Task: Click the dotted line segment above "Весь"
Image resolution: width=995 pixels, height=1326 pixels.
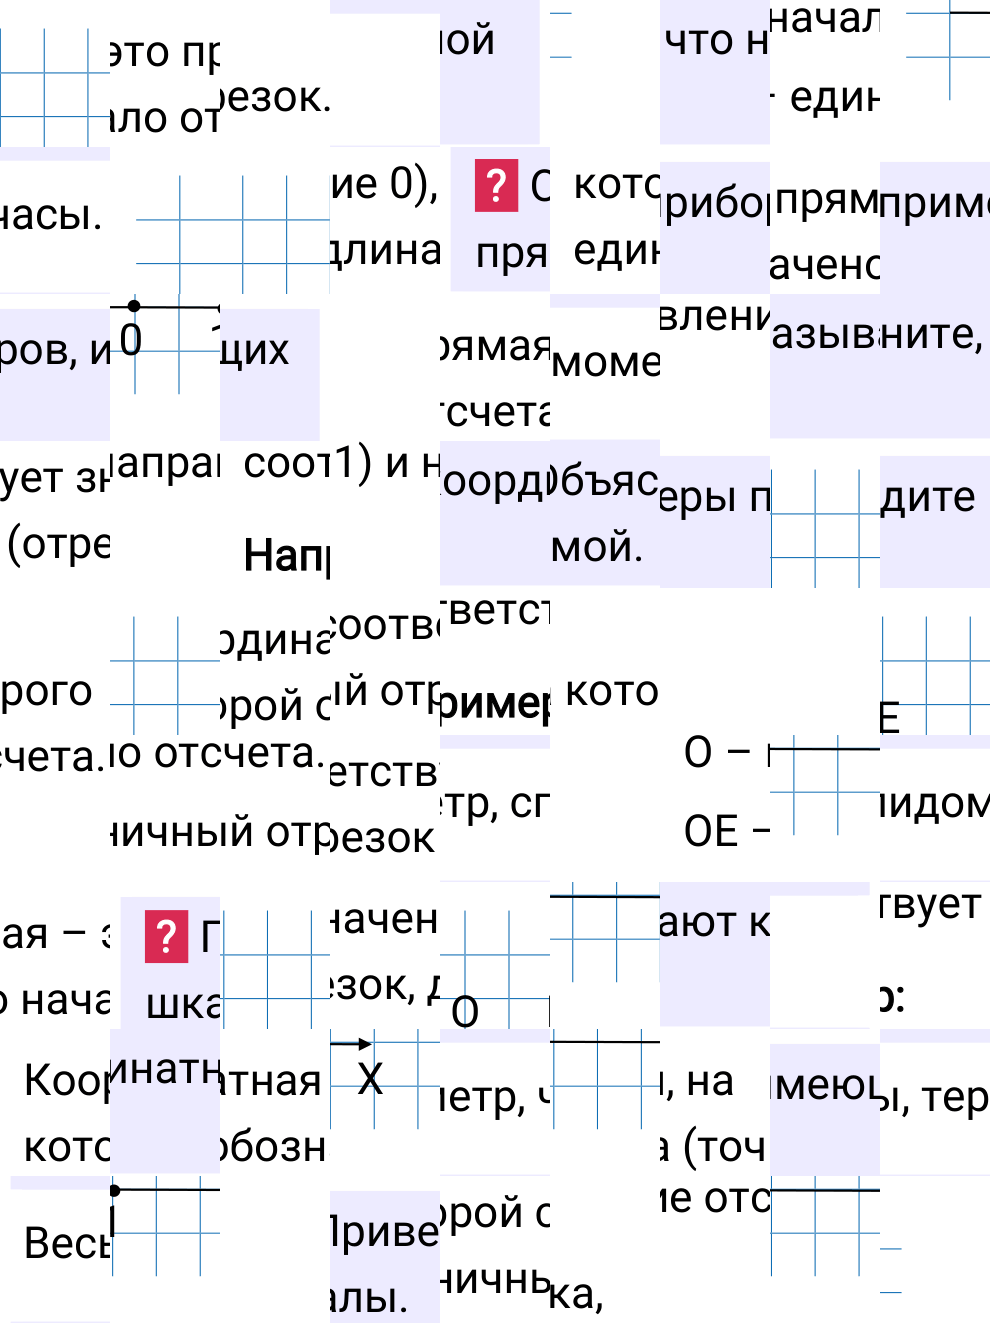Action: (x=165, y=1190)
